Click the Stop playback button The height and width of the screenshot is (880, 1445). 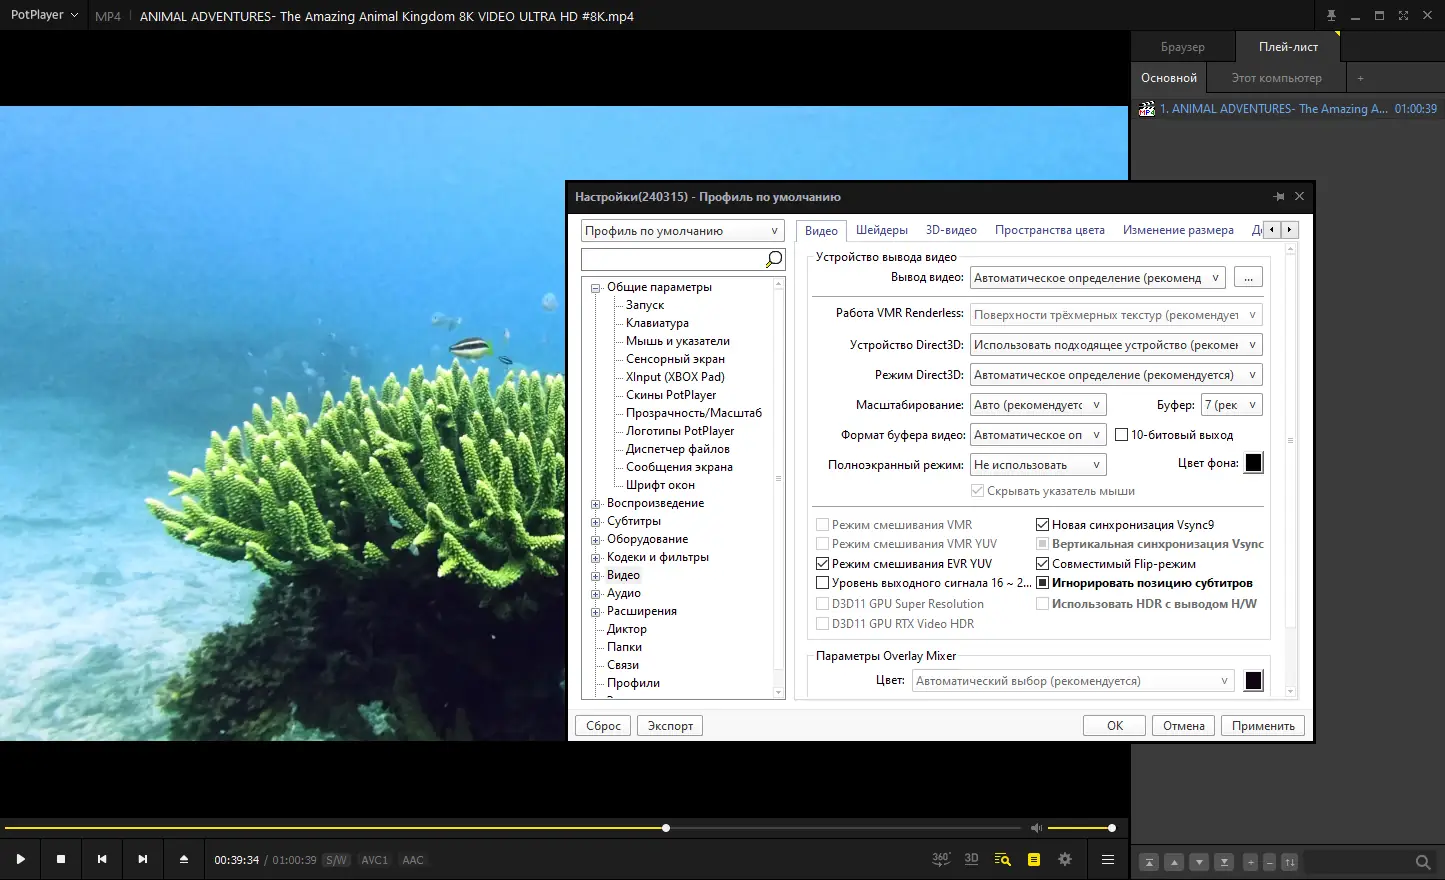pyautogui.click(x=61, y=859)
